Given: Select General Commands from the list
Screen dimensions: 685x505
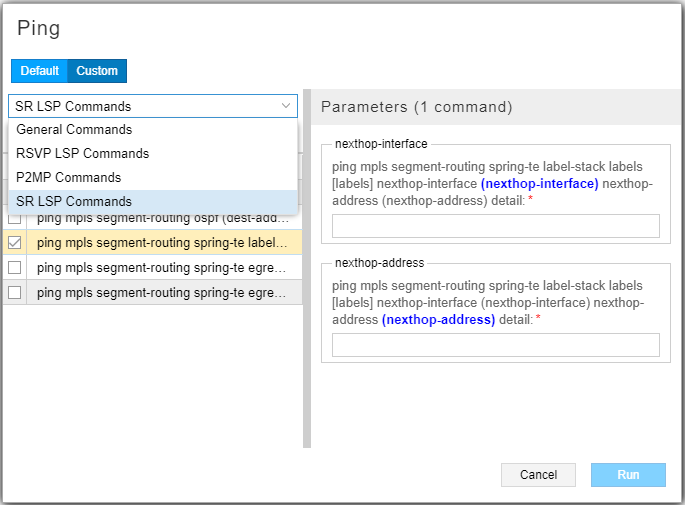Looking at the screenshot, I should [x=74, y=130].
